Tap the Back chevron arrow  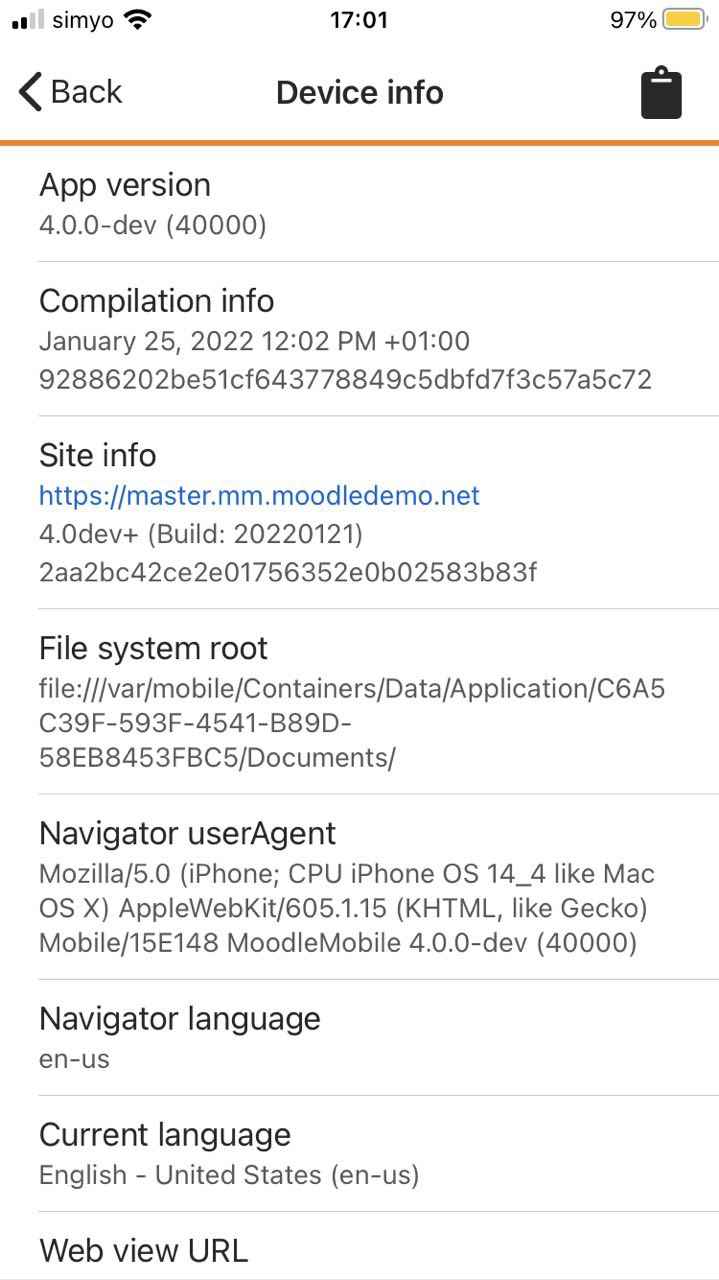(x=30, y=92)
